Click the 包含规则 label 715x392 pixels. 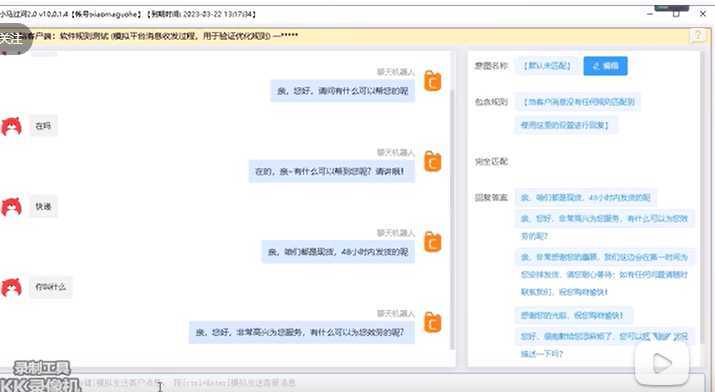[x=491, y=102]
